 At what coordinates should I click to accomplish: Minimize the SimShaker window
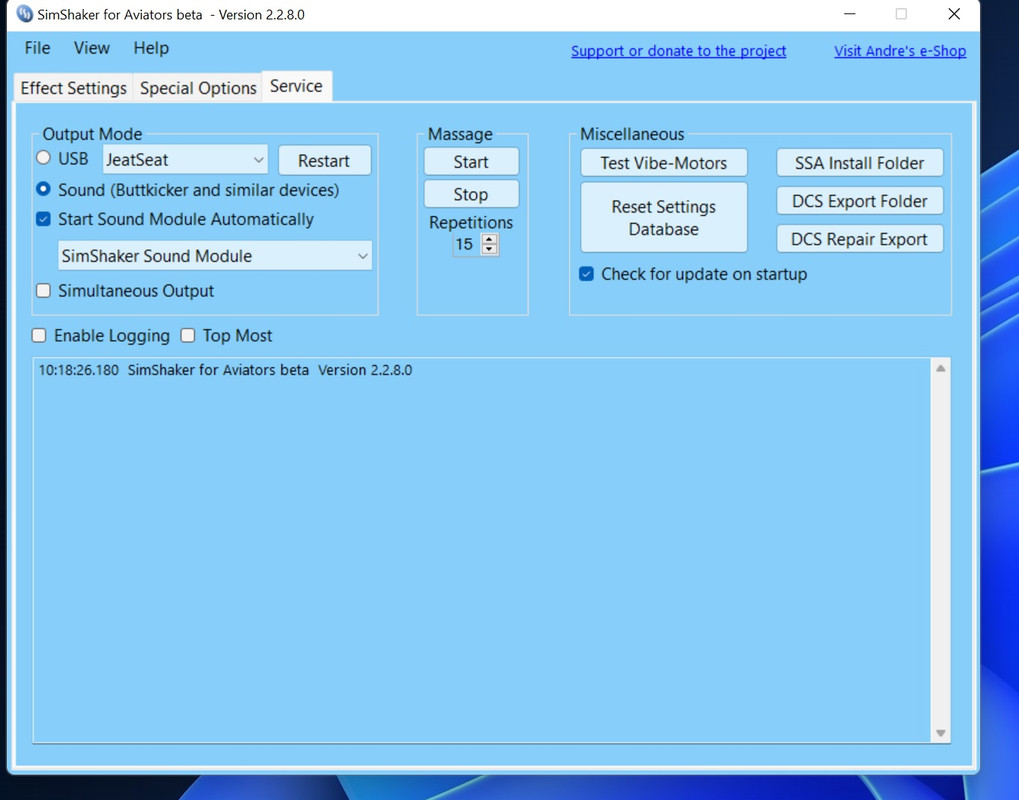(849, 14)
